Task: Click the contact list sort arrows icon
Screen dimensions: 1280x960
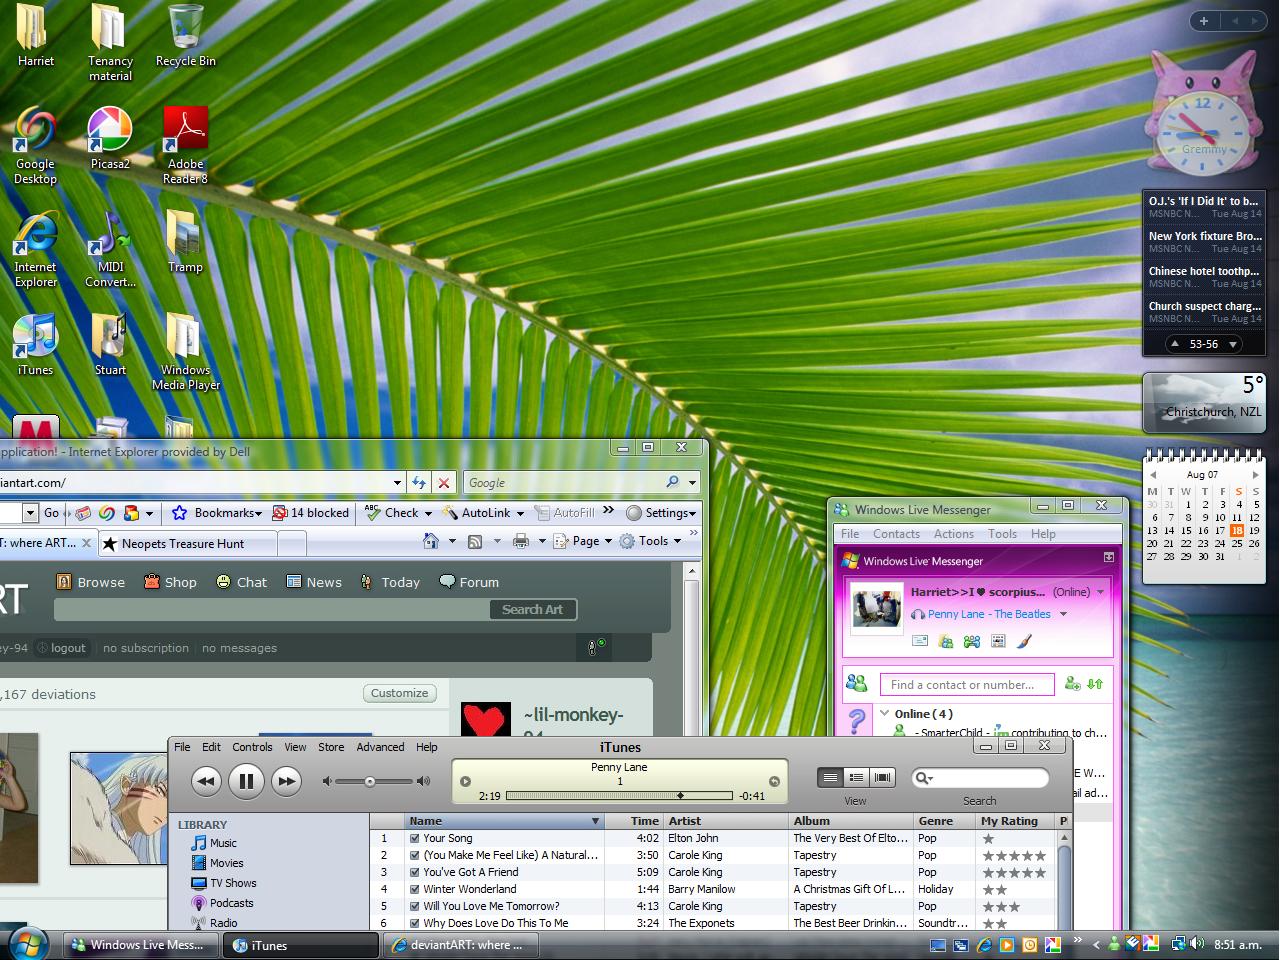Action: pyautogui.click(x=1095, y=684)
